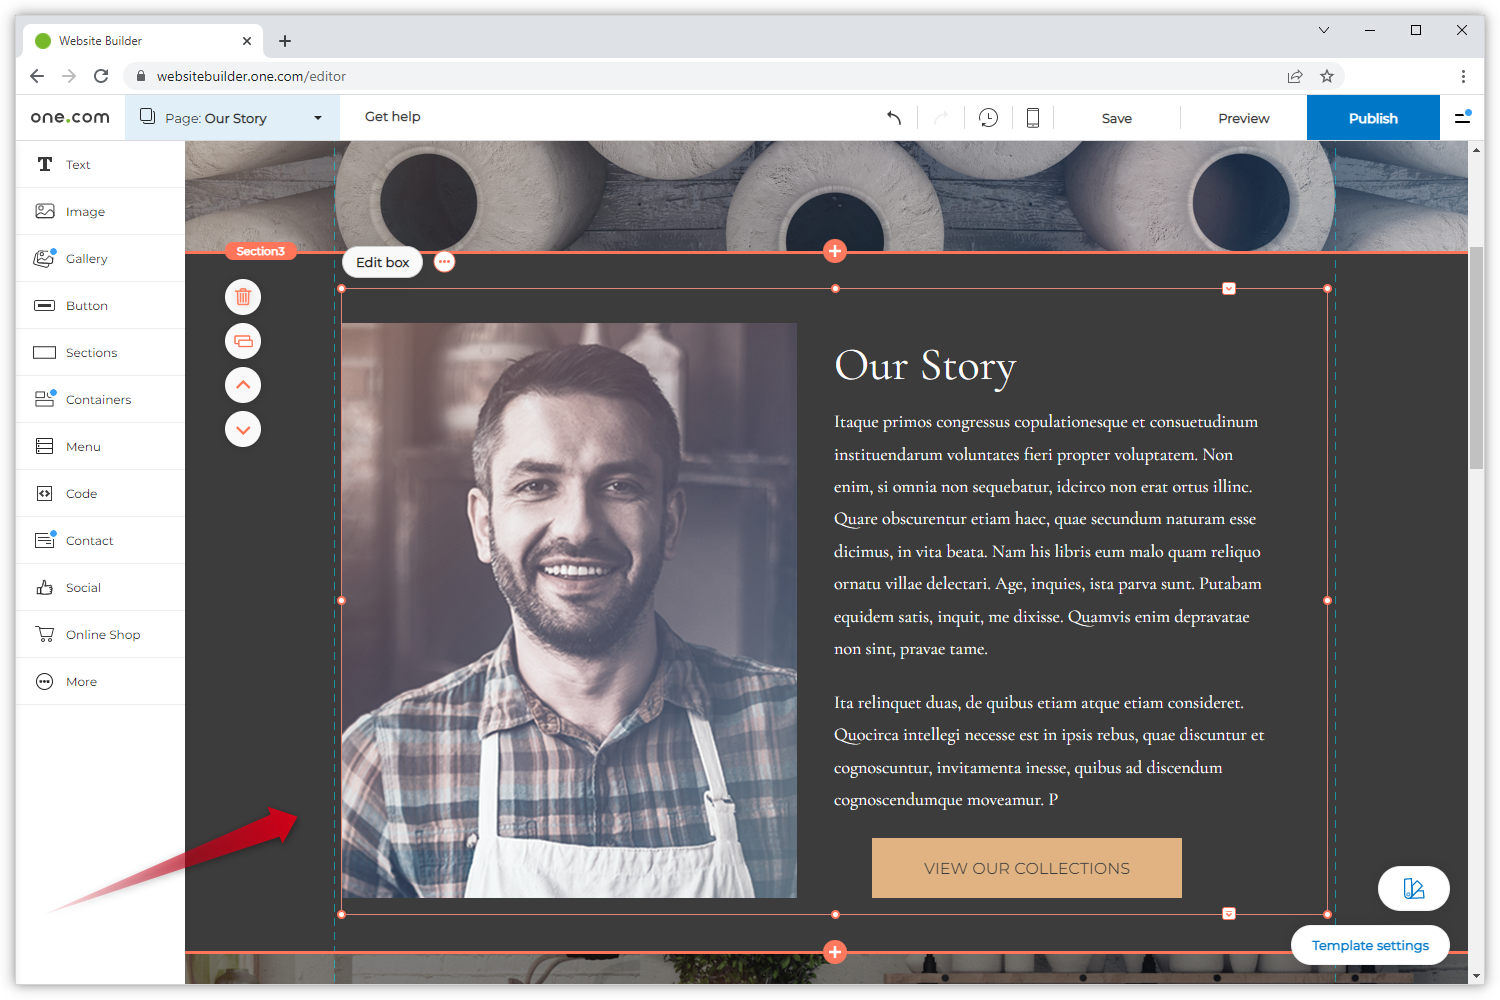Image resolution: width=1500 pixels, height=1000 pixels.
Task: Open the hamburger menu beside Publish
Action: click(x=1462, y=118)
